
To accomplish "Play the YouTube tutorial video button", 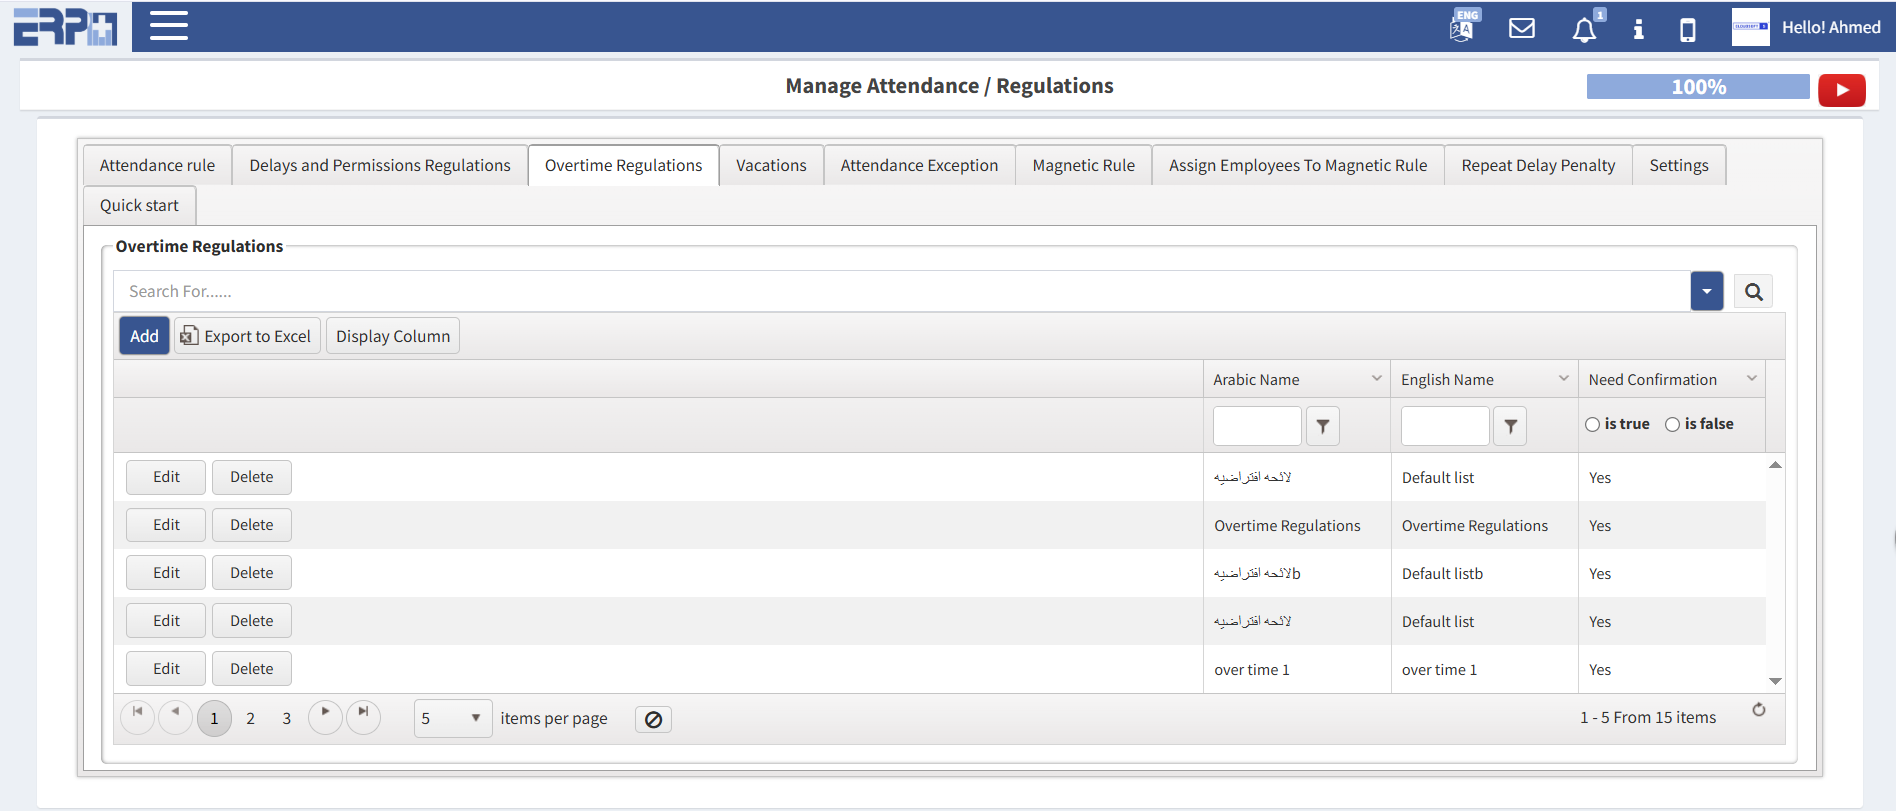I will point(1841,90).
